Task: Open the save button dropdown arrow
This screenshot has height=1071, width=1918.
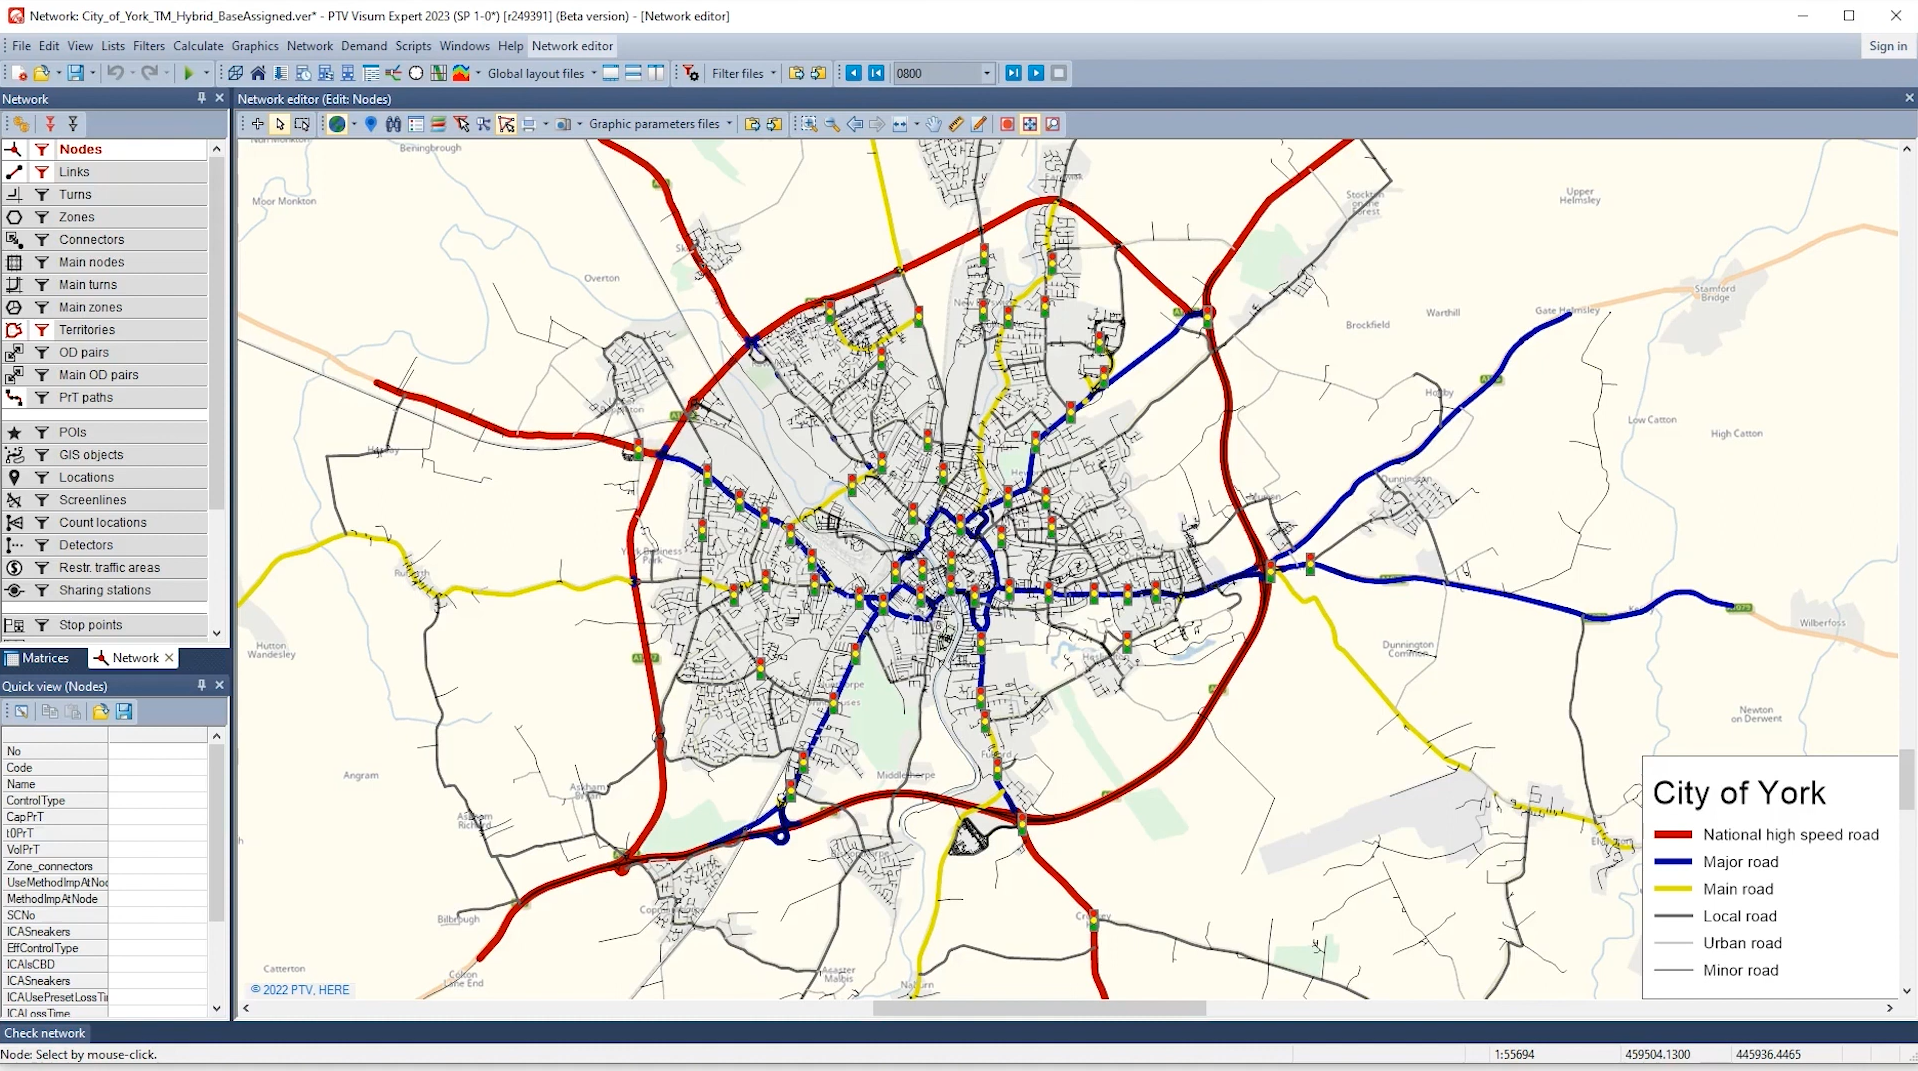Action: [x=92, y=73]
